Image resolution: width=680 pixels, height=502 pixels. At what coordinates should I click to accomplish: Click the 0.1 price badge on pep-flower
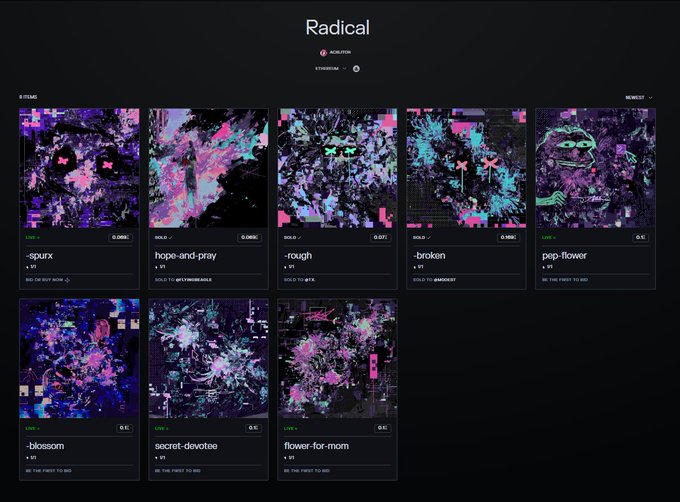[x=641, y=237]
